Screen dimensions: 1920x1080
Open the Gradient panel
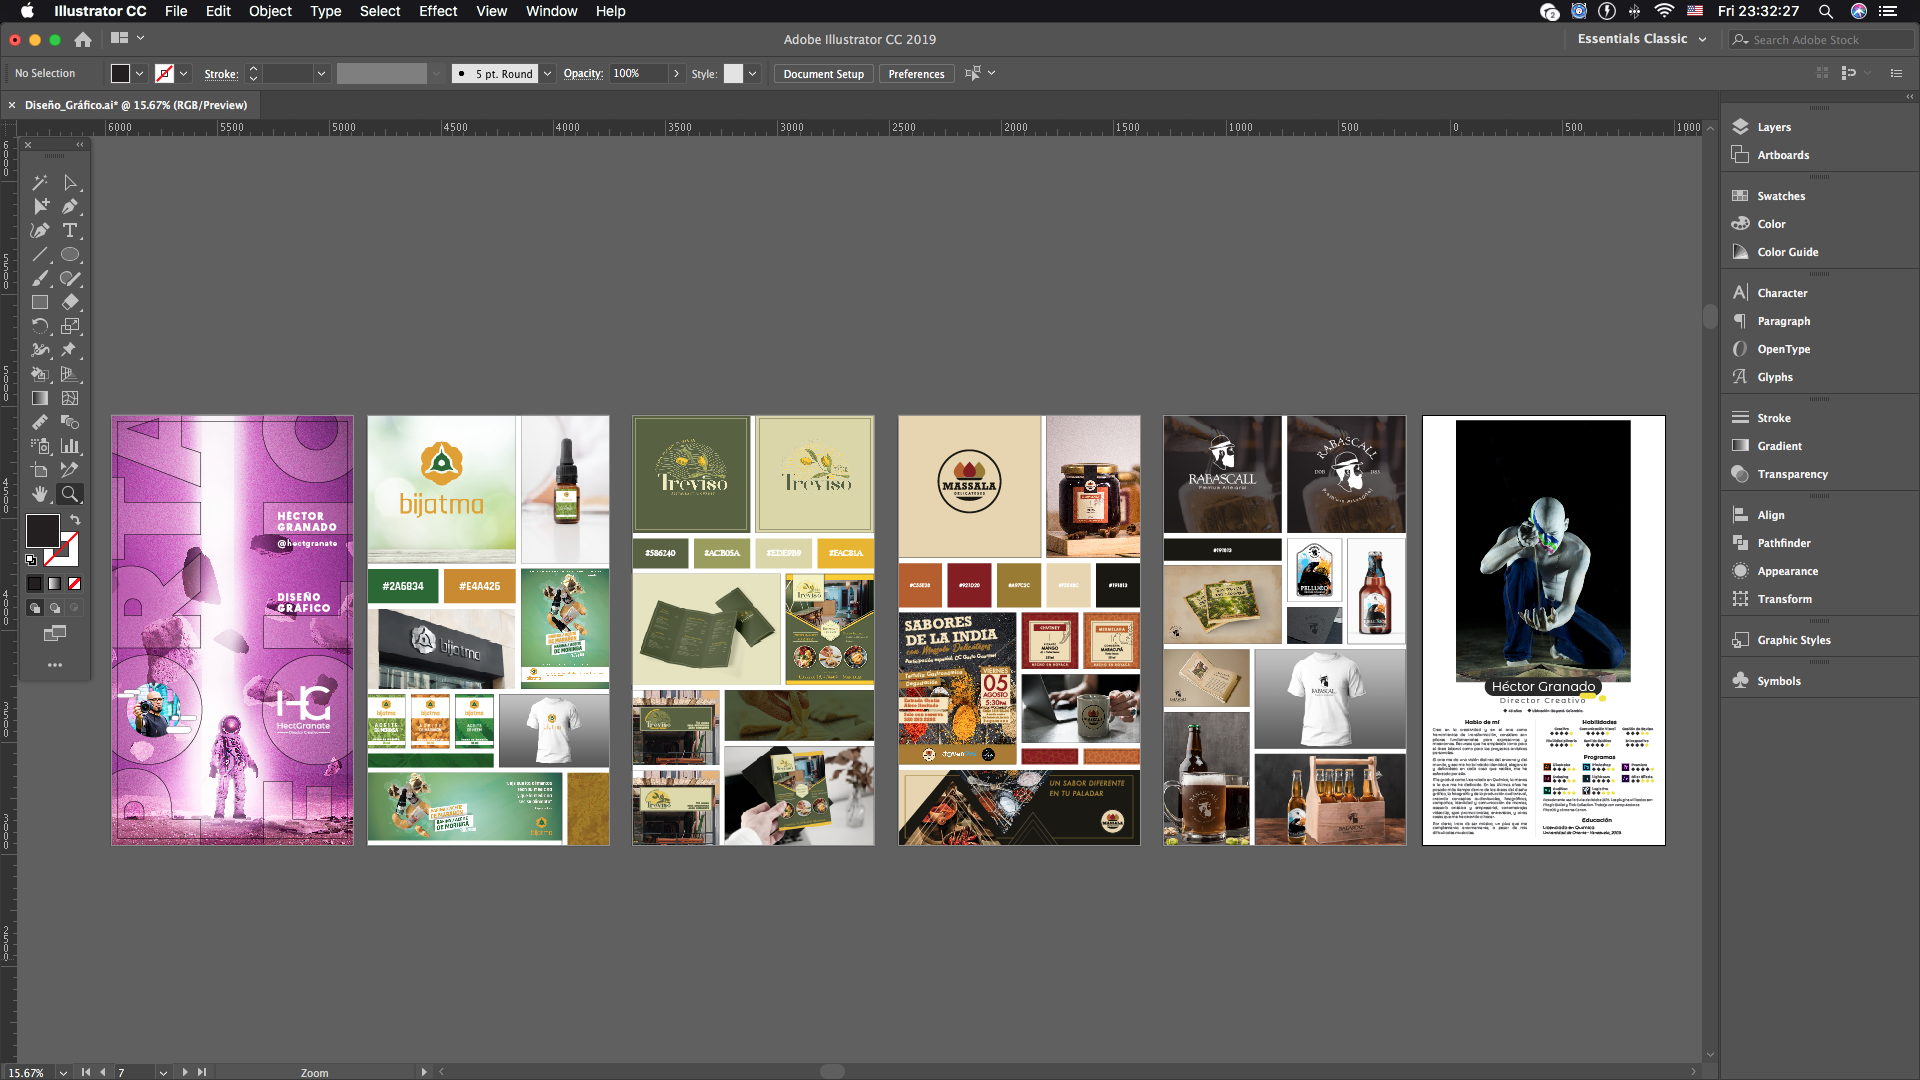coord(1779,444)
